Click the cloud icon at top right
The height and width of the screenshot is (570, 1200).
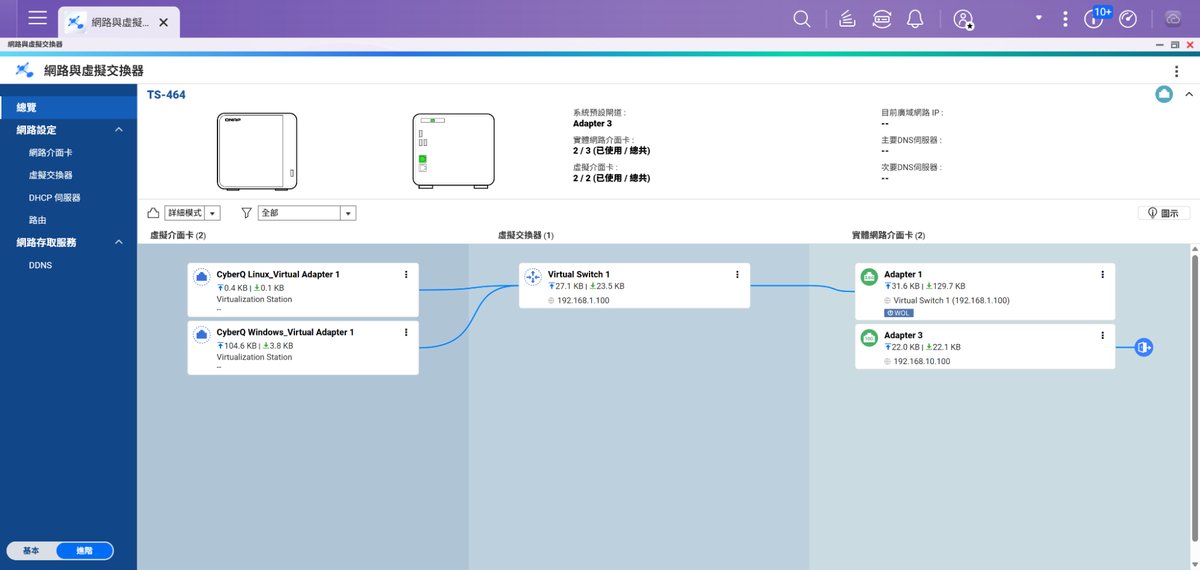(1164, 95)
